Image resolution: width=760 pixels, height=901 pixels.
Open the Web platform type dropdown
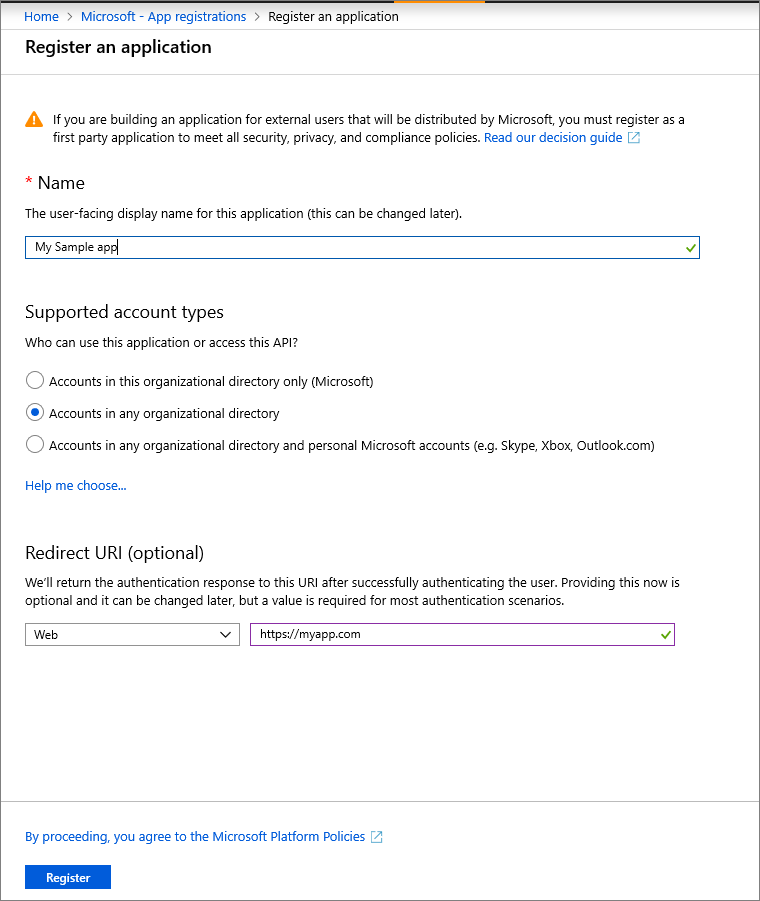coord(132,634)
